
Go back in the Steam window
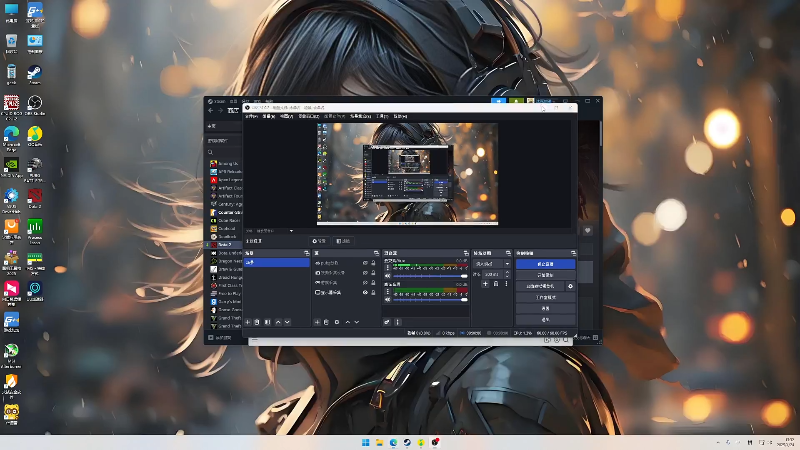[x=211, y=110]
